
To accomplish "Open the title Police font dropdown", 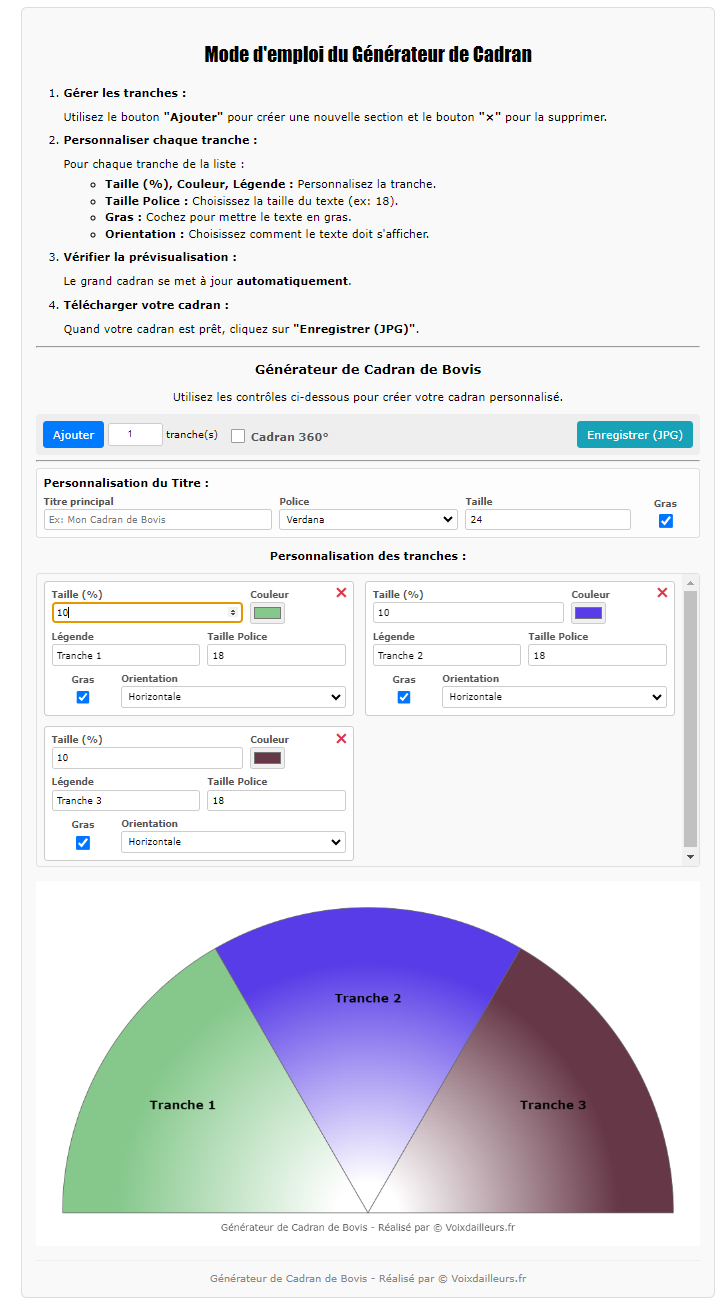I will (368, 520).
